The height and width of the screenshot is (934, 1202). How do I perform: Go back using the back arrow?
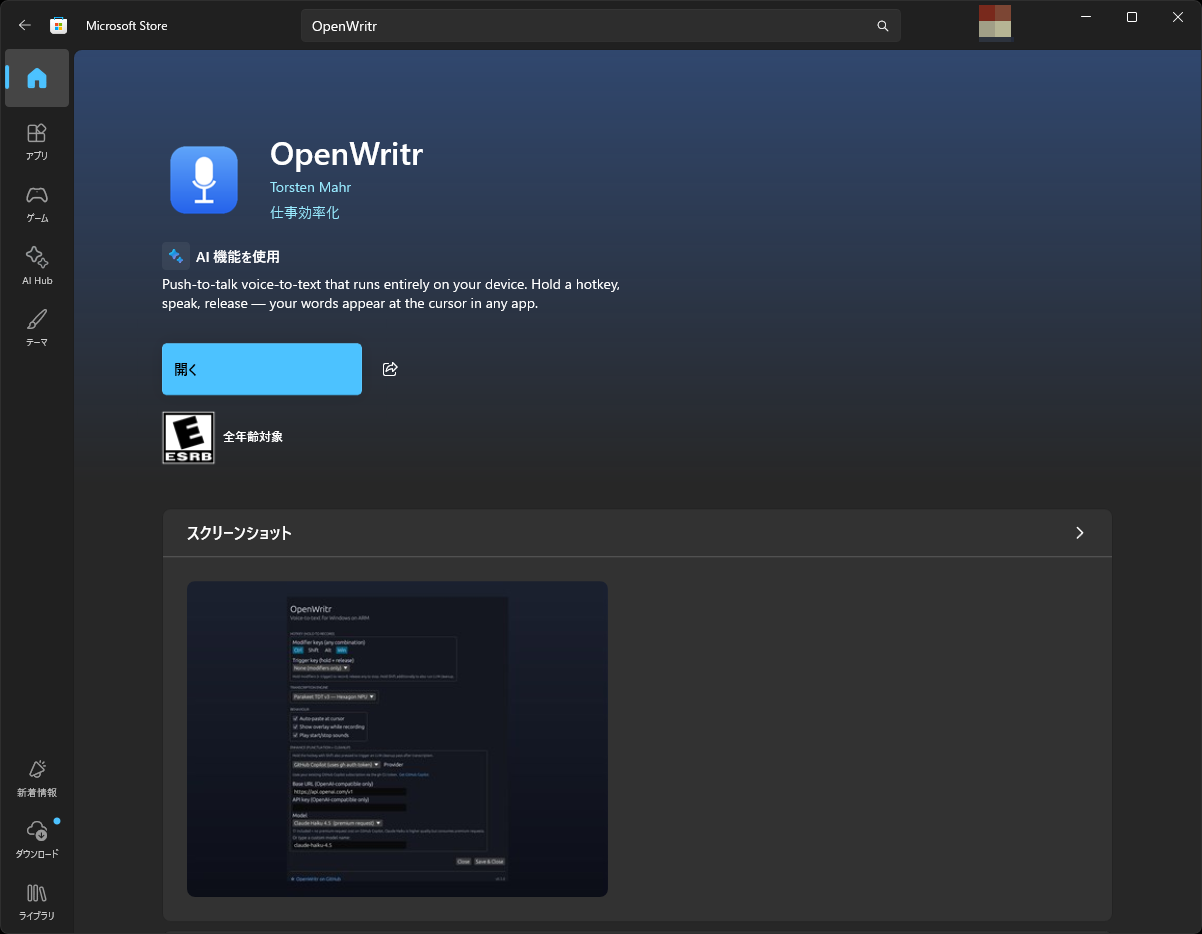(25, 25)
